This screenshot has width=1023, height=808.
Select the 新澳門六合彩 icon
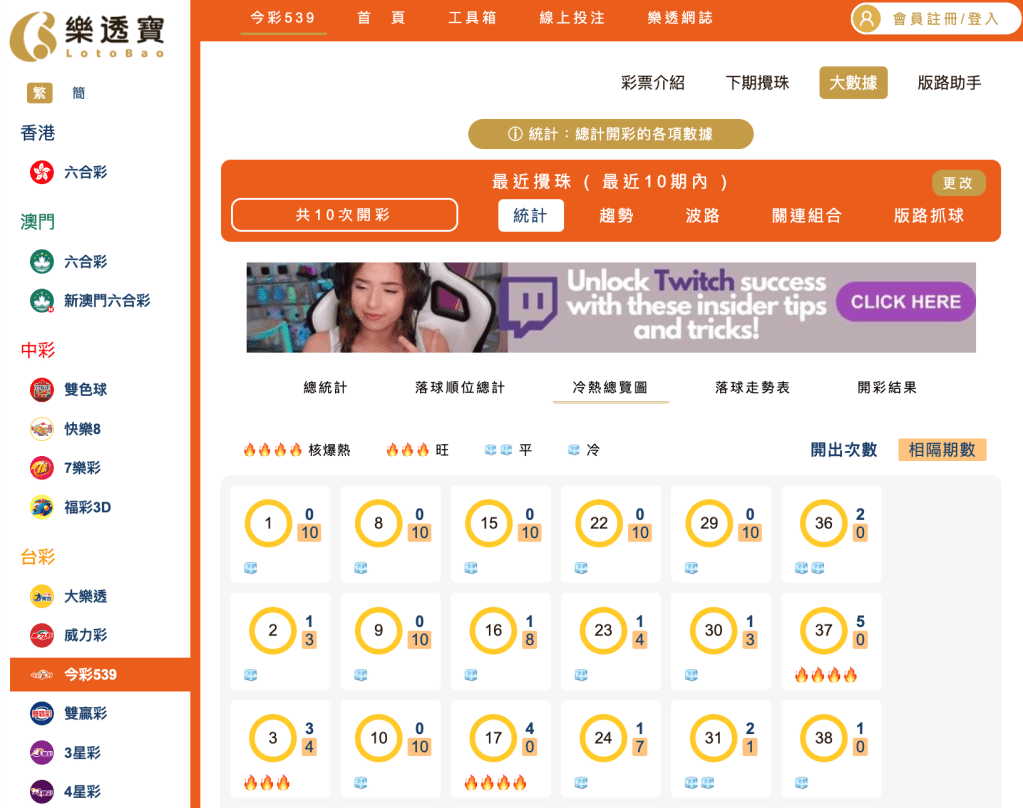pos(40,300)
